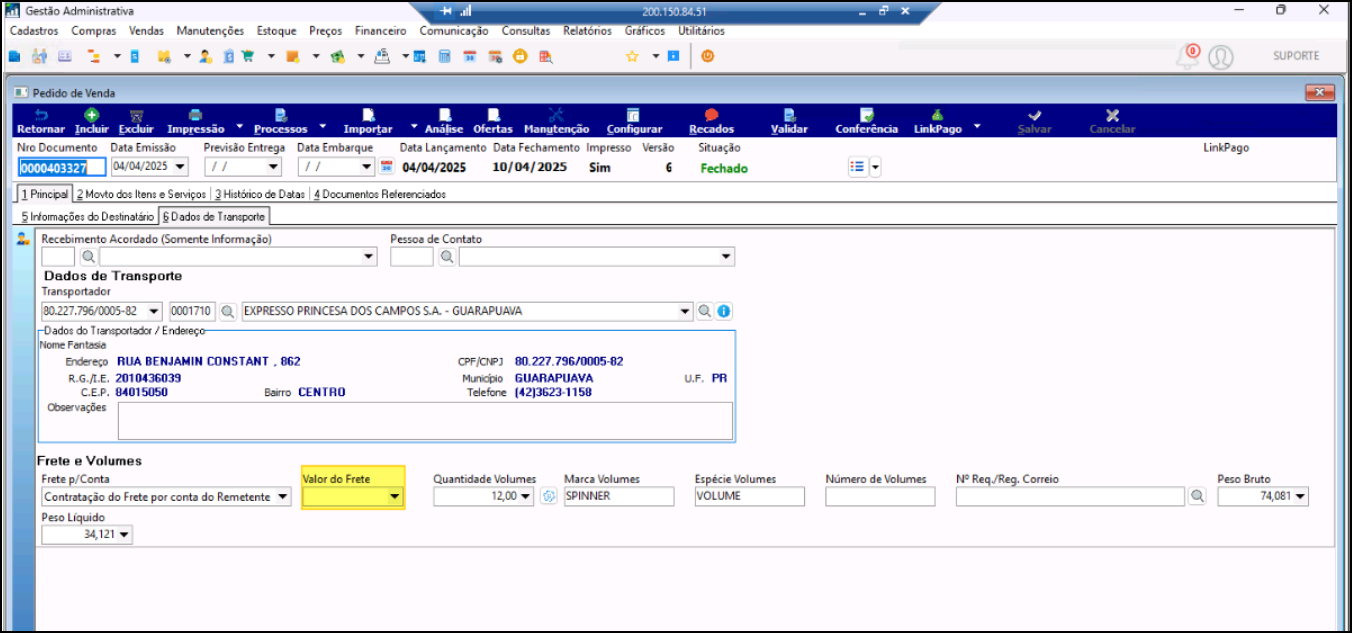The width and height of the screenshot is (1352, 633).
Task: Click the Marca Volumes field containing SPINNER
Action: tap(619, 496)
